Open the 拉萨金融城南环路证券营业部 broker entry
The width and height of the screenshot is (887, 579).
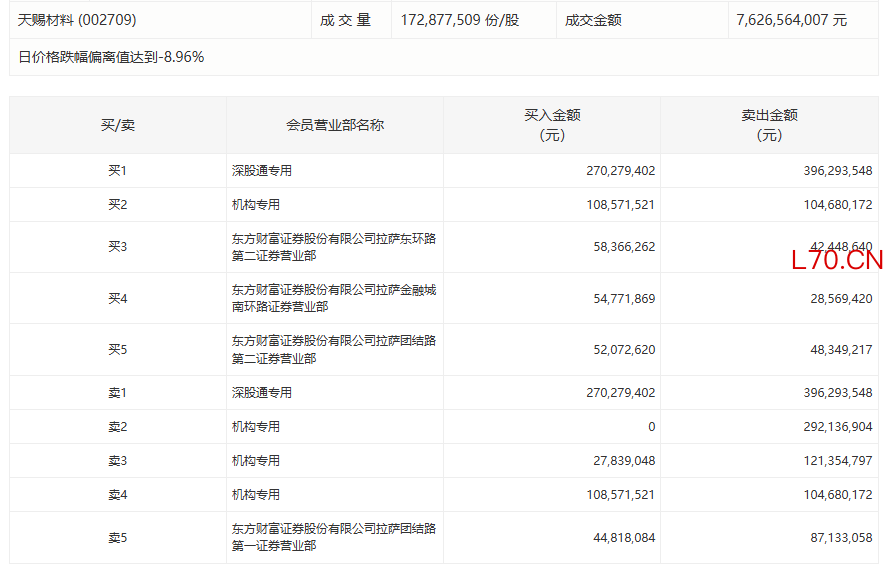tap(333, 298)
